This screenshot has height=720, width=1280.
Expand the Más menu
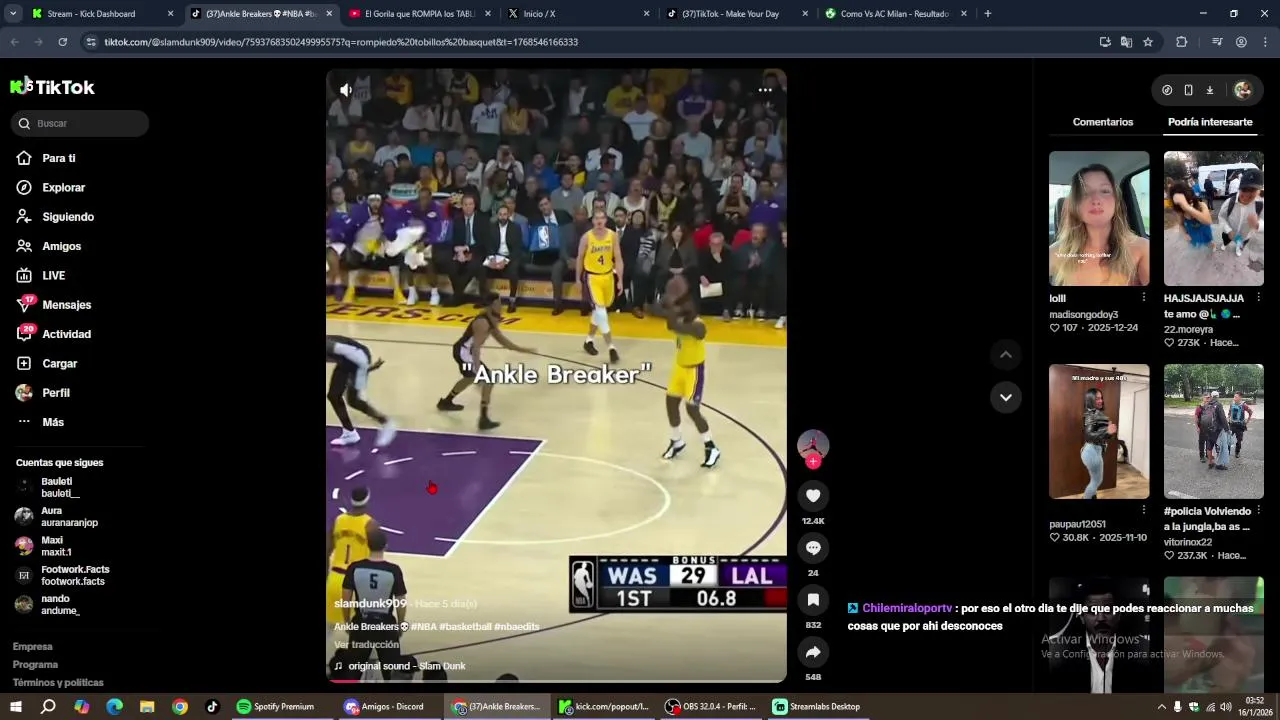(x=53, y=422)
